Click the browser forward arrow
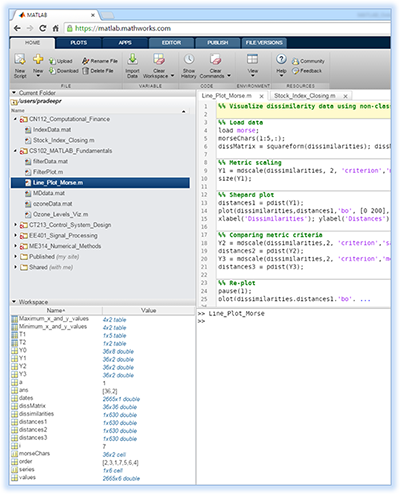Image resolution: width=400 pixels, height=494 pixels. click(30, 28)
